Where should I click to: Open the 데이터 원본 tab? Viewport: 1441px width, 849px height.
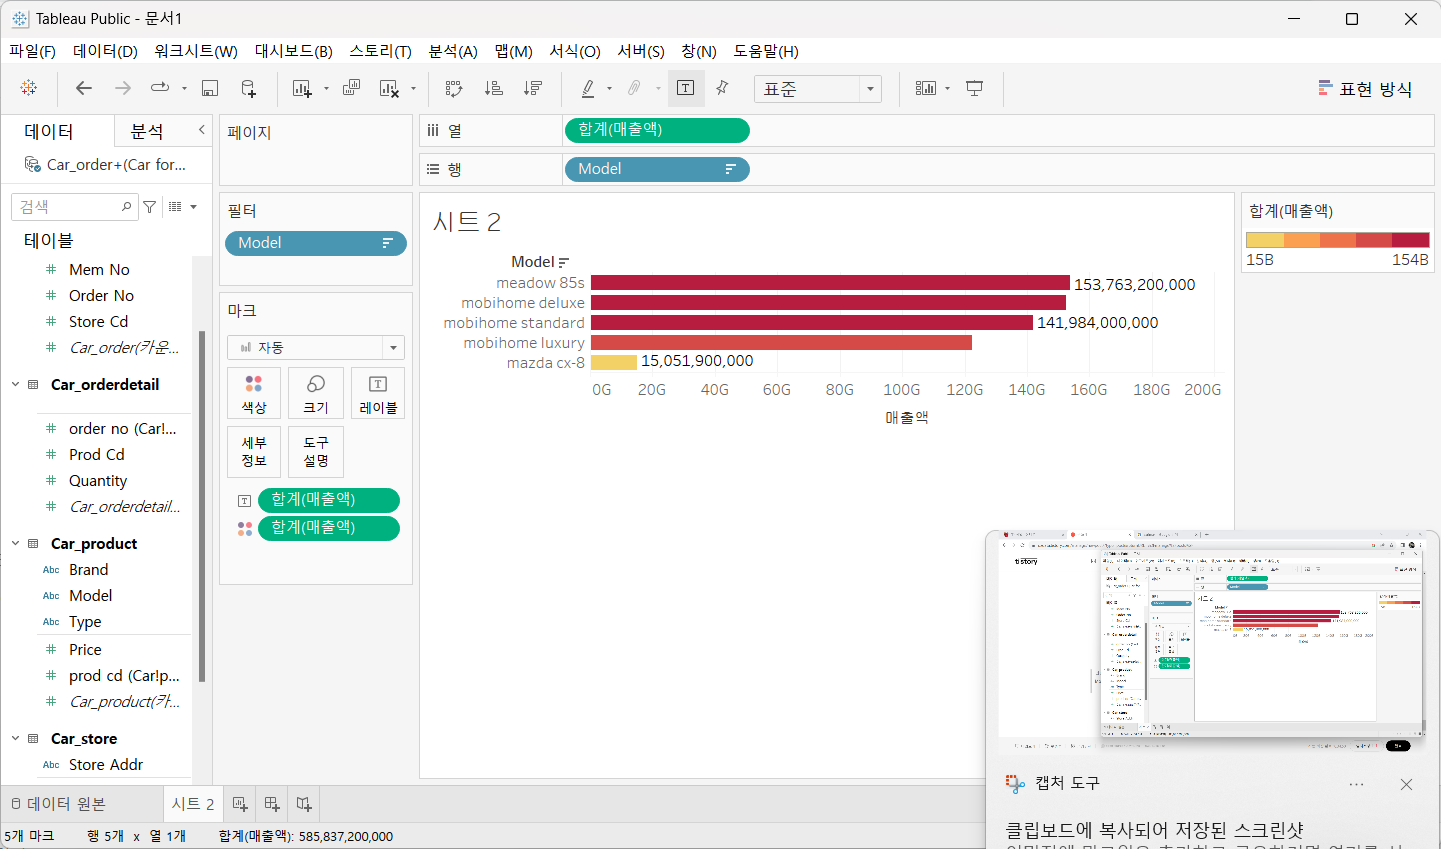pyautogui.click(x=58, y=804)
